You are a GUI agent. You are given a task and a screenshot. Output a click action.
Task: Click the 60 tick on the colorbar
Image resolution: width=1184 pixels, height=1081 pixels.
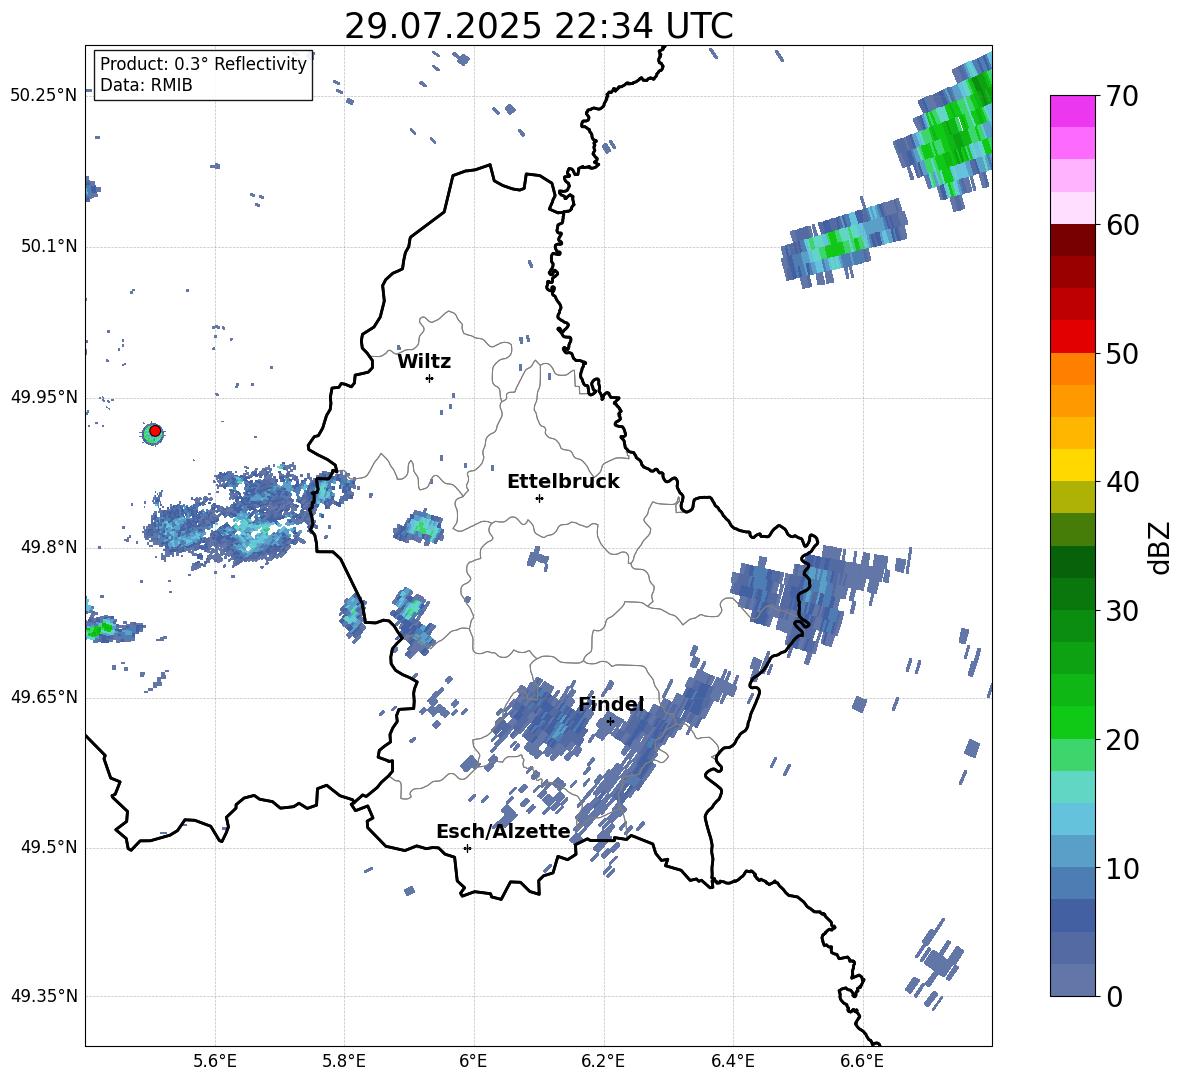[1122, 225]
